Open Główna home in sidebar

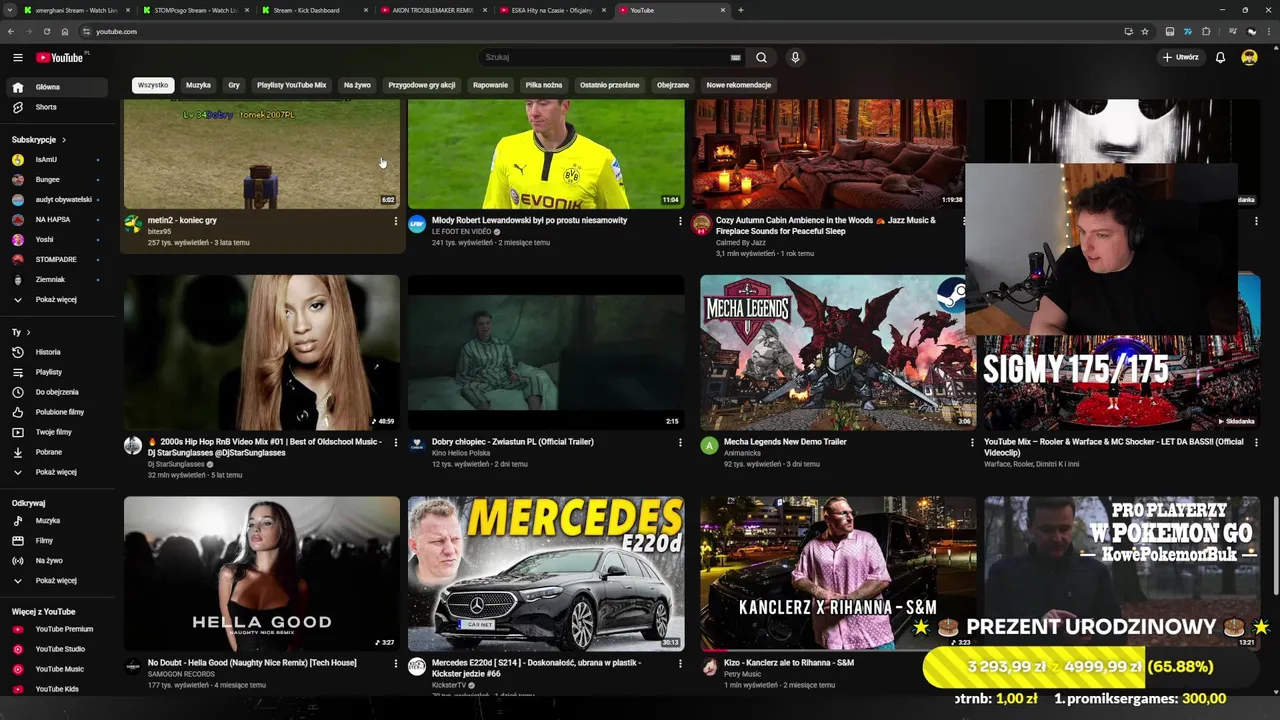(x=55, y=87)
